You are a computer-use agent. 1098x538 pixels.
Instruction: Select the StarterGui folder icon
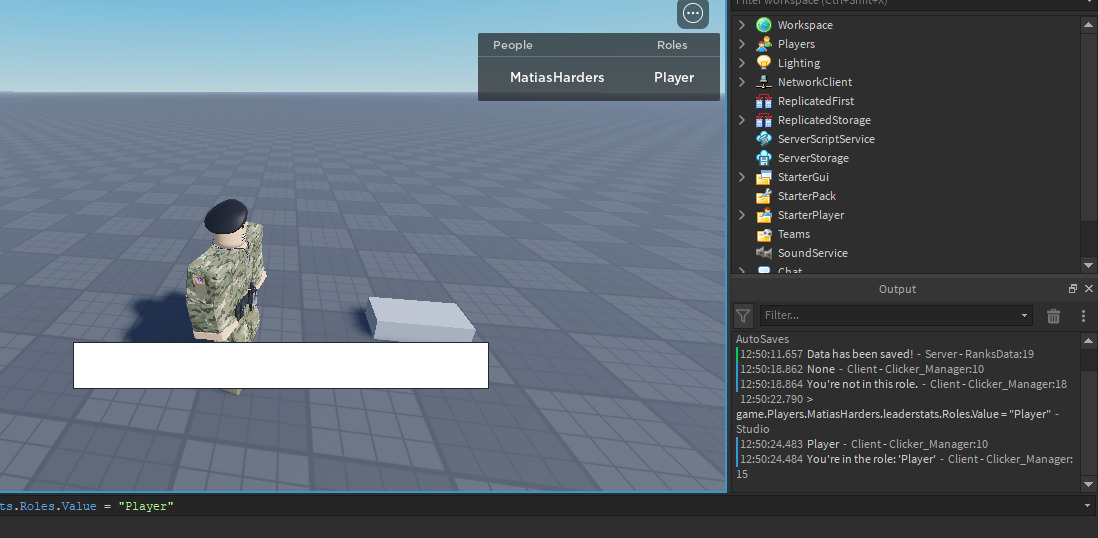(x=763, y=177)
